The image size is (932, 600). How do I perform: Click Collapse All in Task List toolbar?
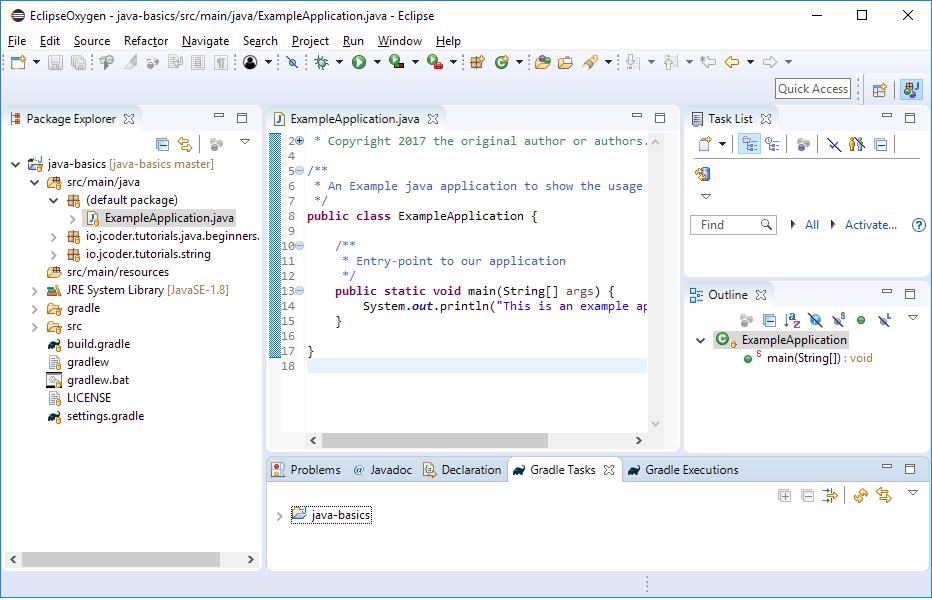tap(881, 144)
